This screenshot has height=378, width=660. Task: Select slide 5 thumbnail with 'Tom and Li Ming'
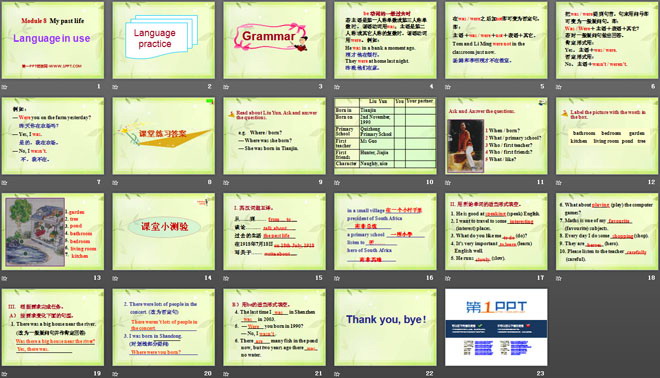tap(496, 40)
